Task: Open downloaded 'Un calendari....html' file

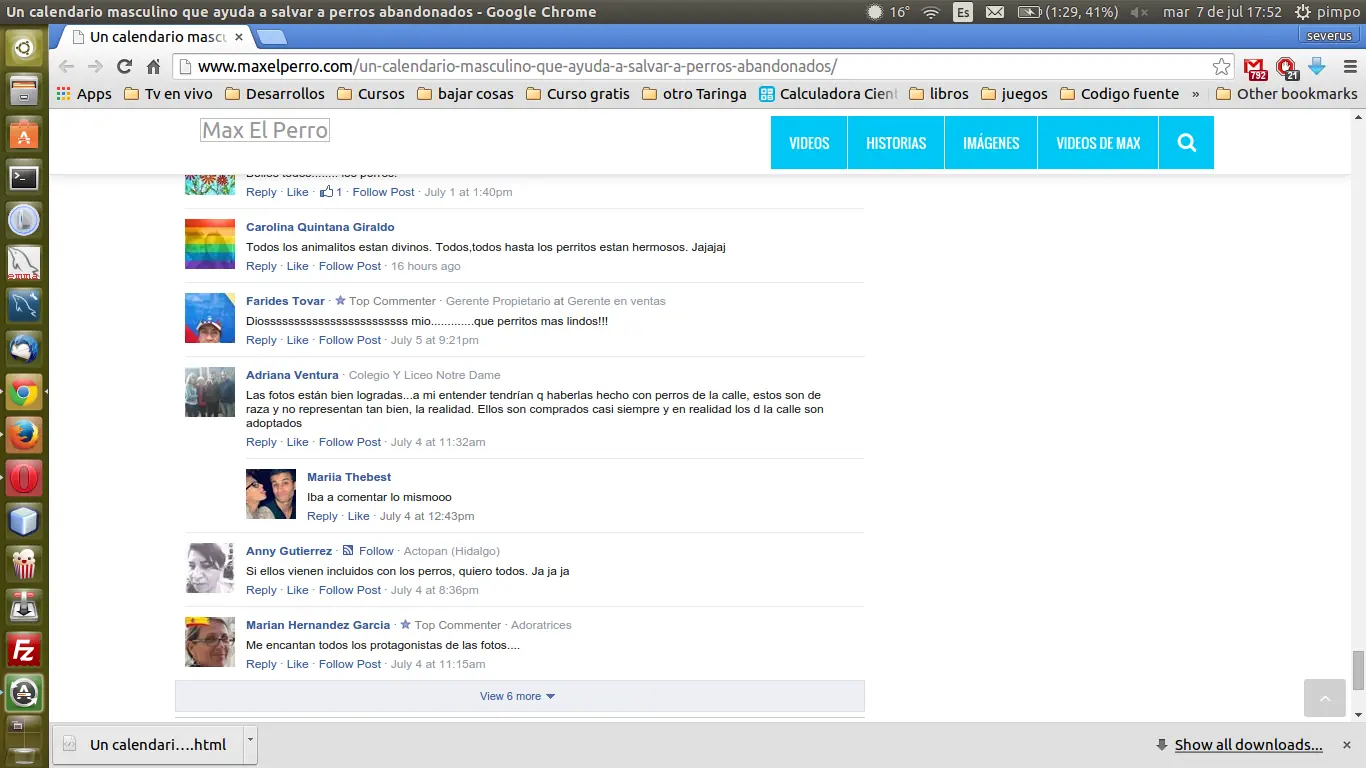Action: pos(147,744)
